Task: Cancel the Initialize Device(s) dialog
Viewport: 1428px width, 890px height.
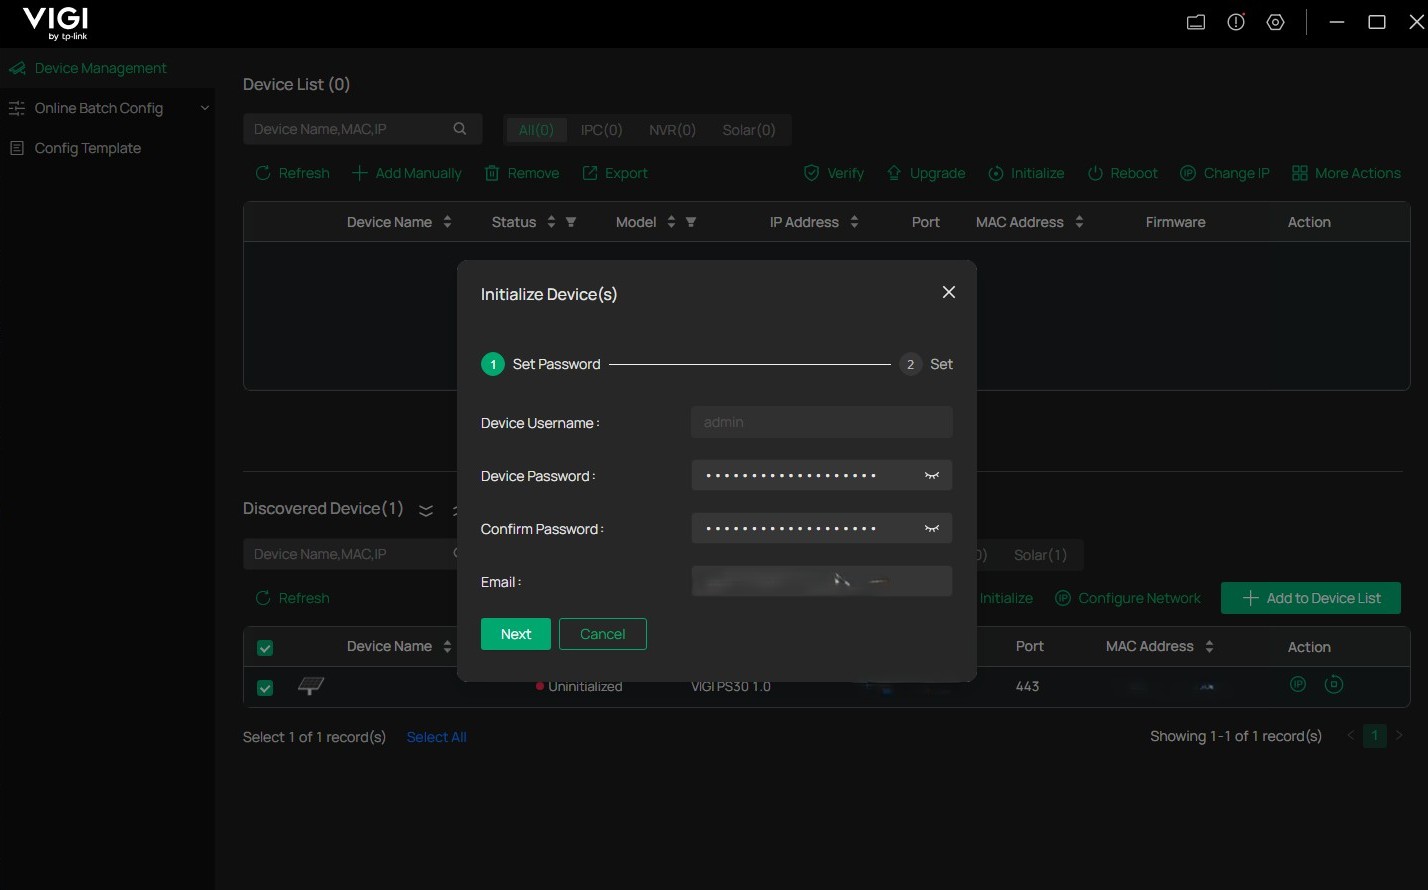Action: [603, 634]
